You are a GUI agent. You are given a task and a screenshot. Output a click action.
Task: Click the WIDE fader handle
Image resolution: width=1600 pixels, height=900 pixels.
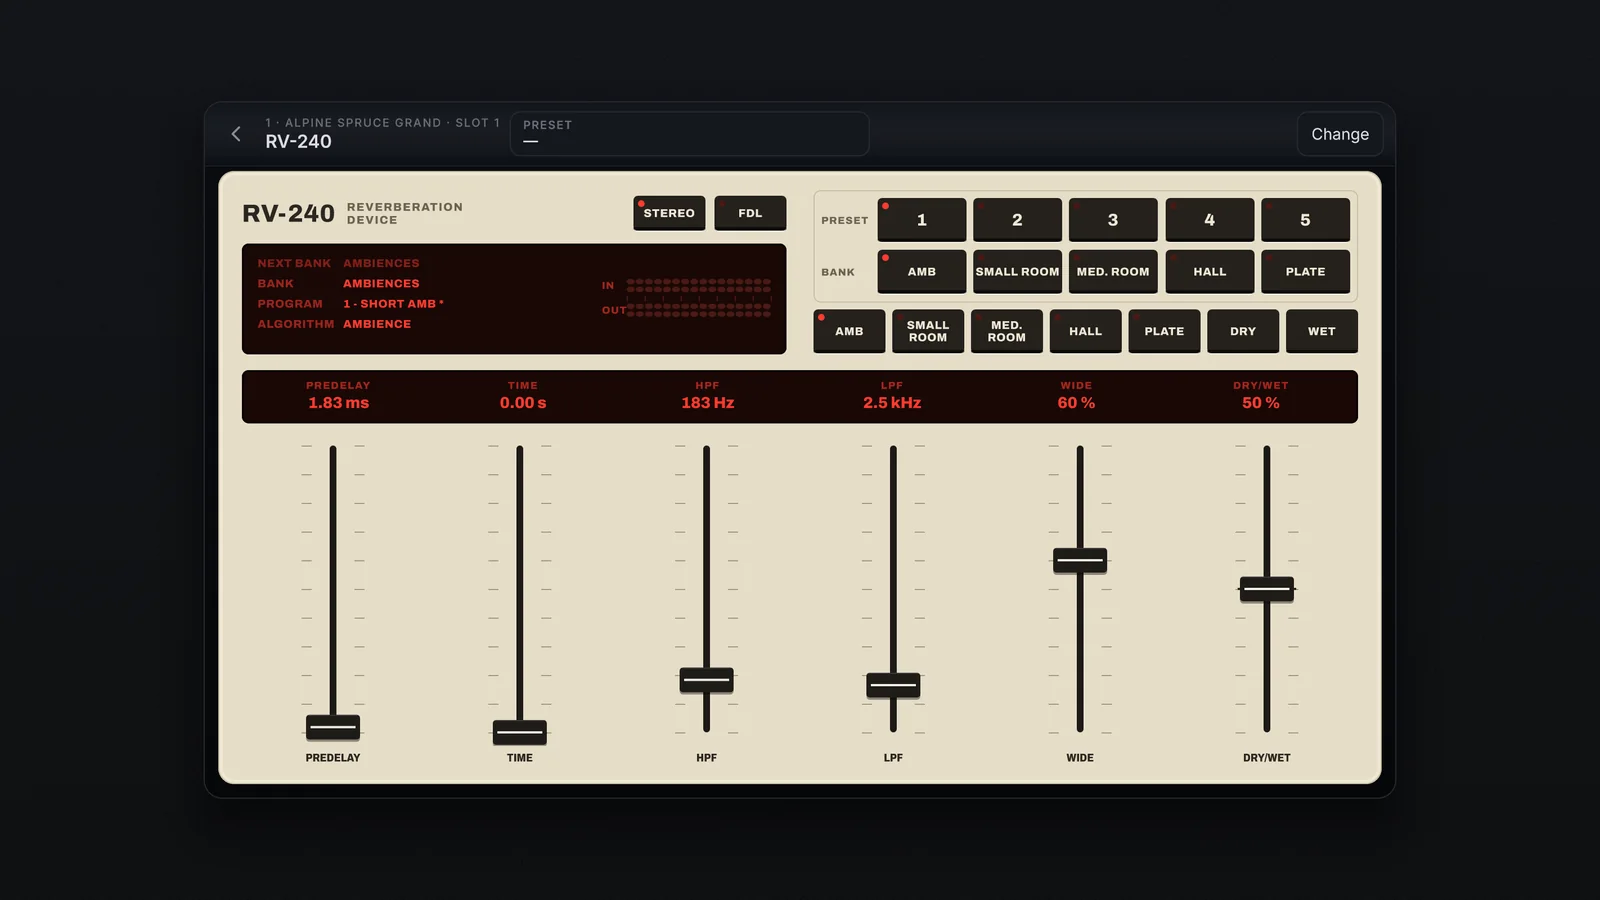click(1080, 560)
